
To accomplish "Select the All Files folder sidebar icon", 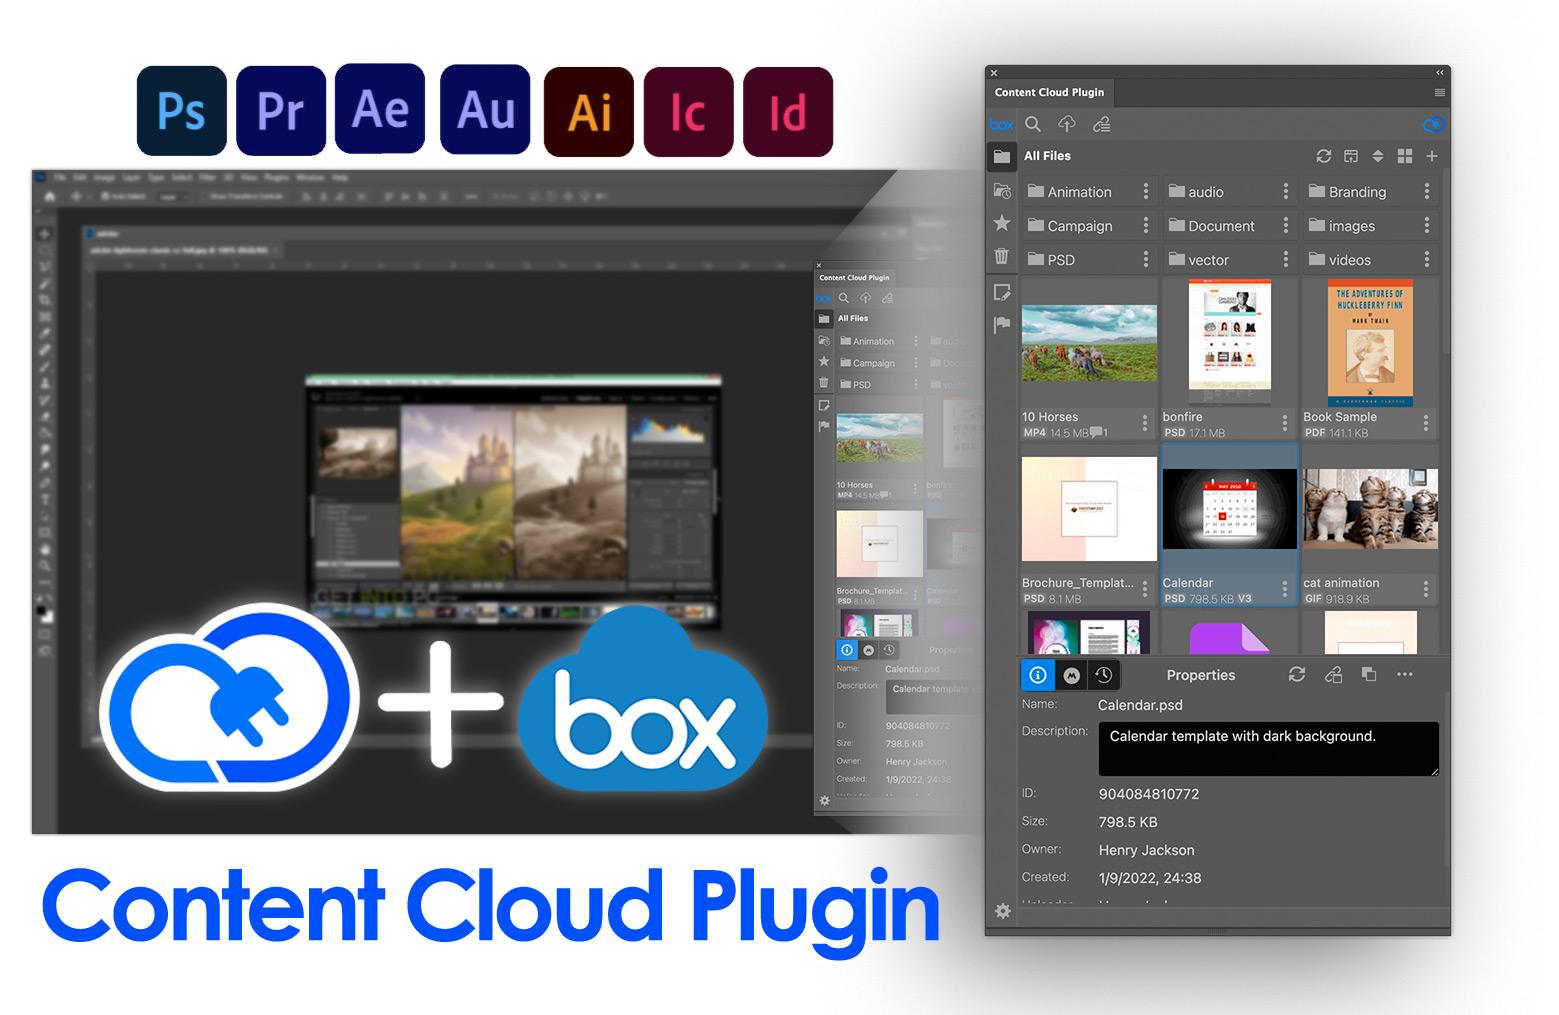I will [1001, 156].
